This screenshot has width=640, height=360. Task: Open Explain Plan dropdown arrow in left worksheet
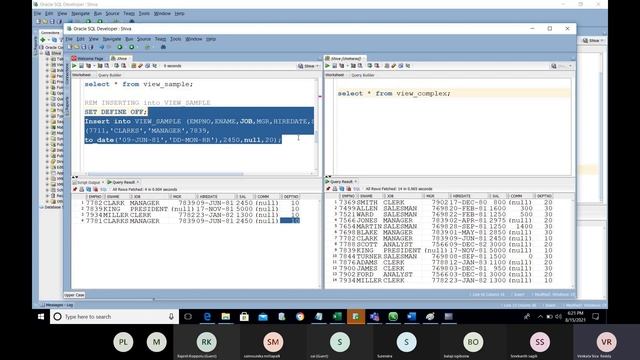pos(94,66)
